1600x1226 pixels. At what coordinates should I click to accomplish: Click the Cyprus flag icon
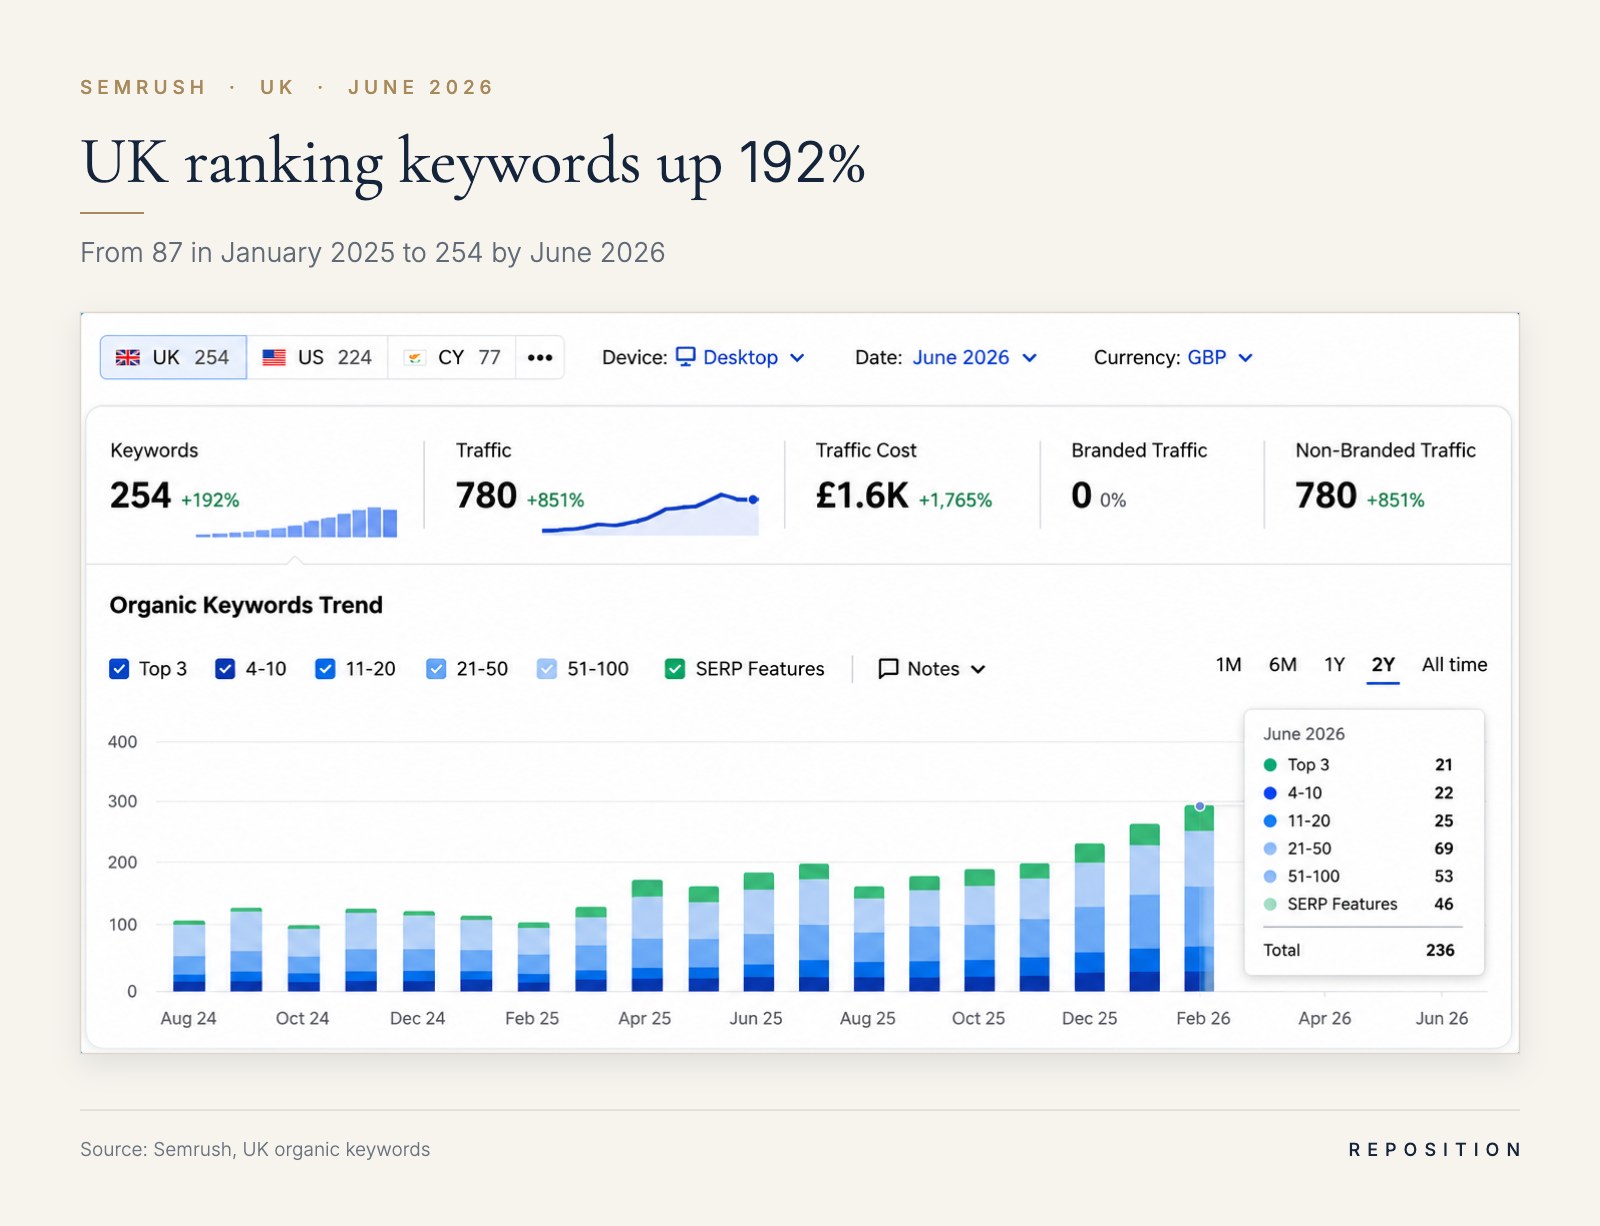pyautogui.click(x=415, y=357)
